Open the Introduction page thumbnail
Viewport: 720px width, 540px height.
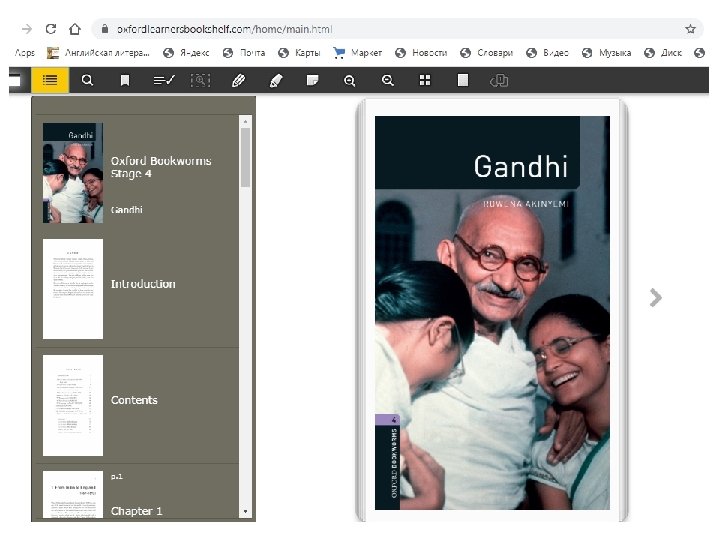pos(73,289)
